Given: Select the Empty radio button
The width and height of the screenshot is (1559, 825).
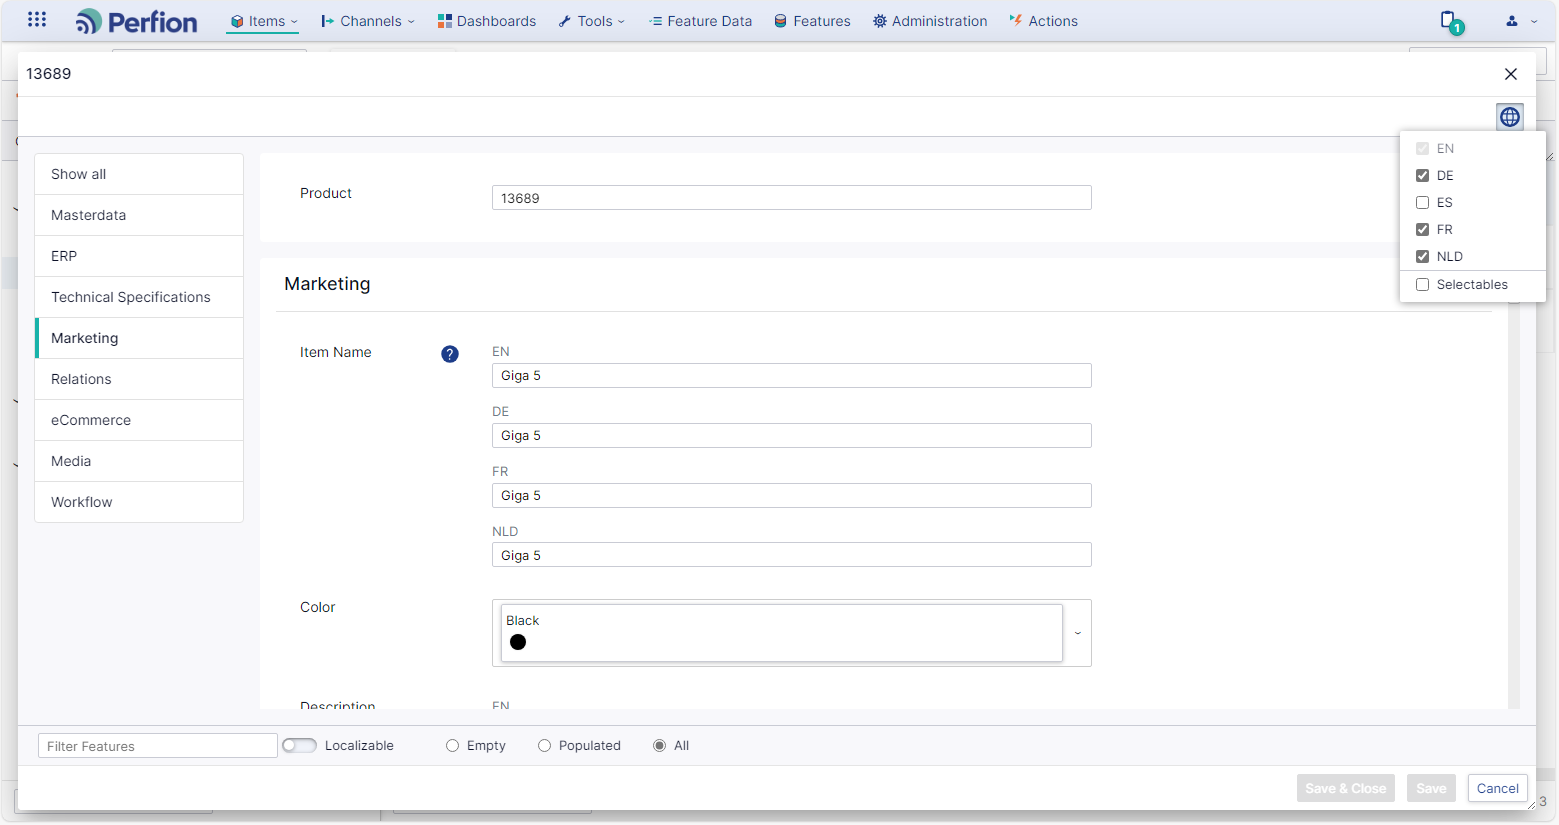Looking at the screenshot, I should click(x=452, y=745).
